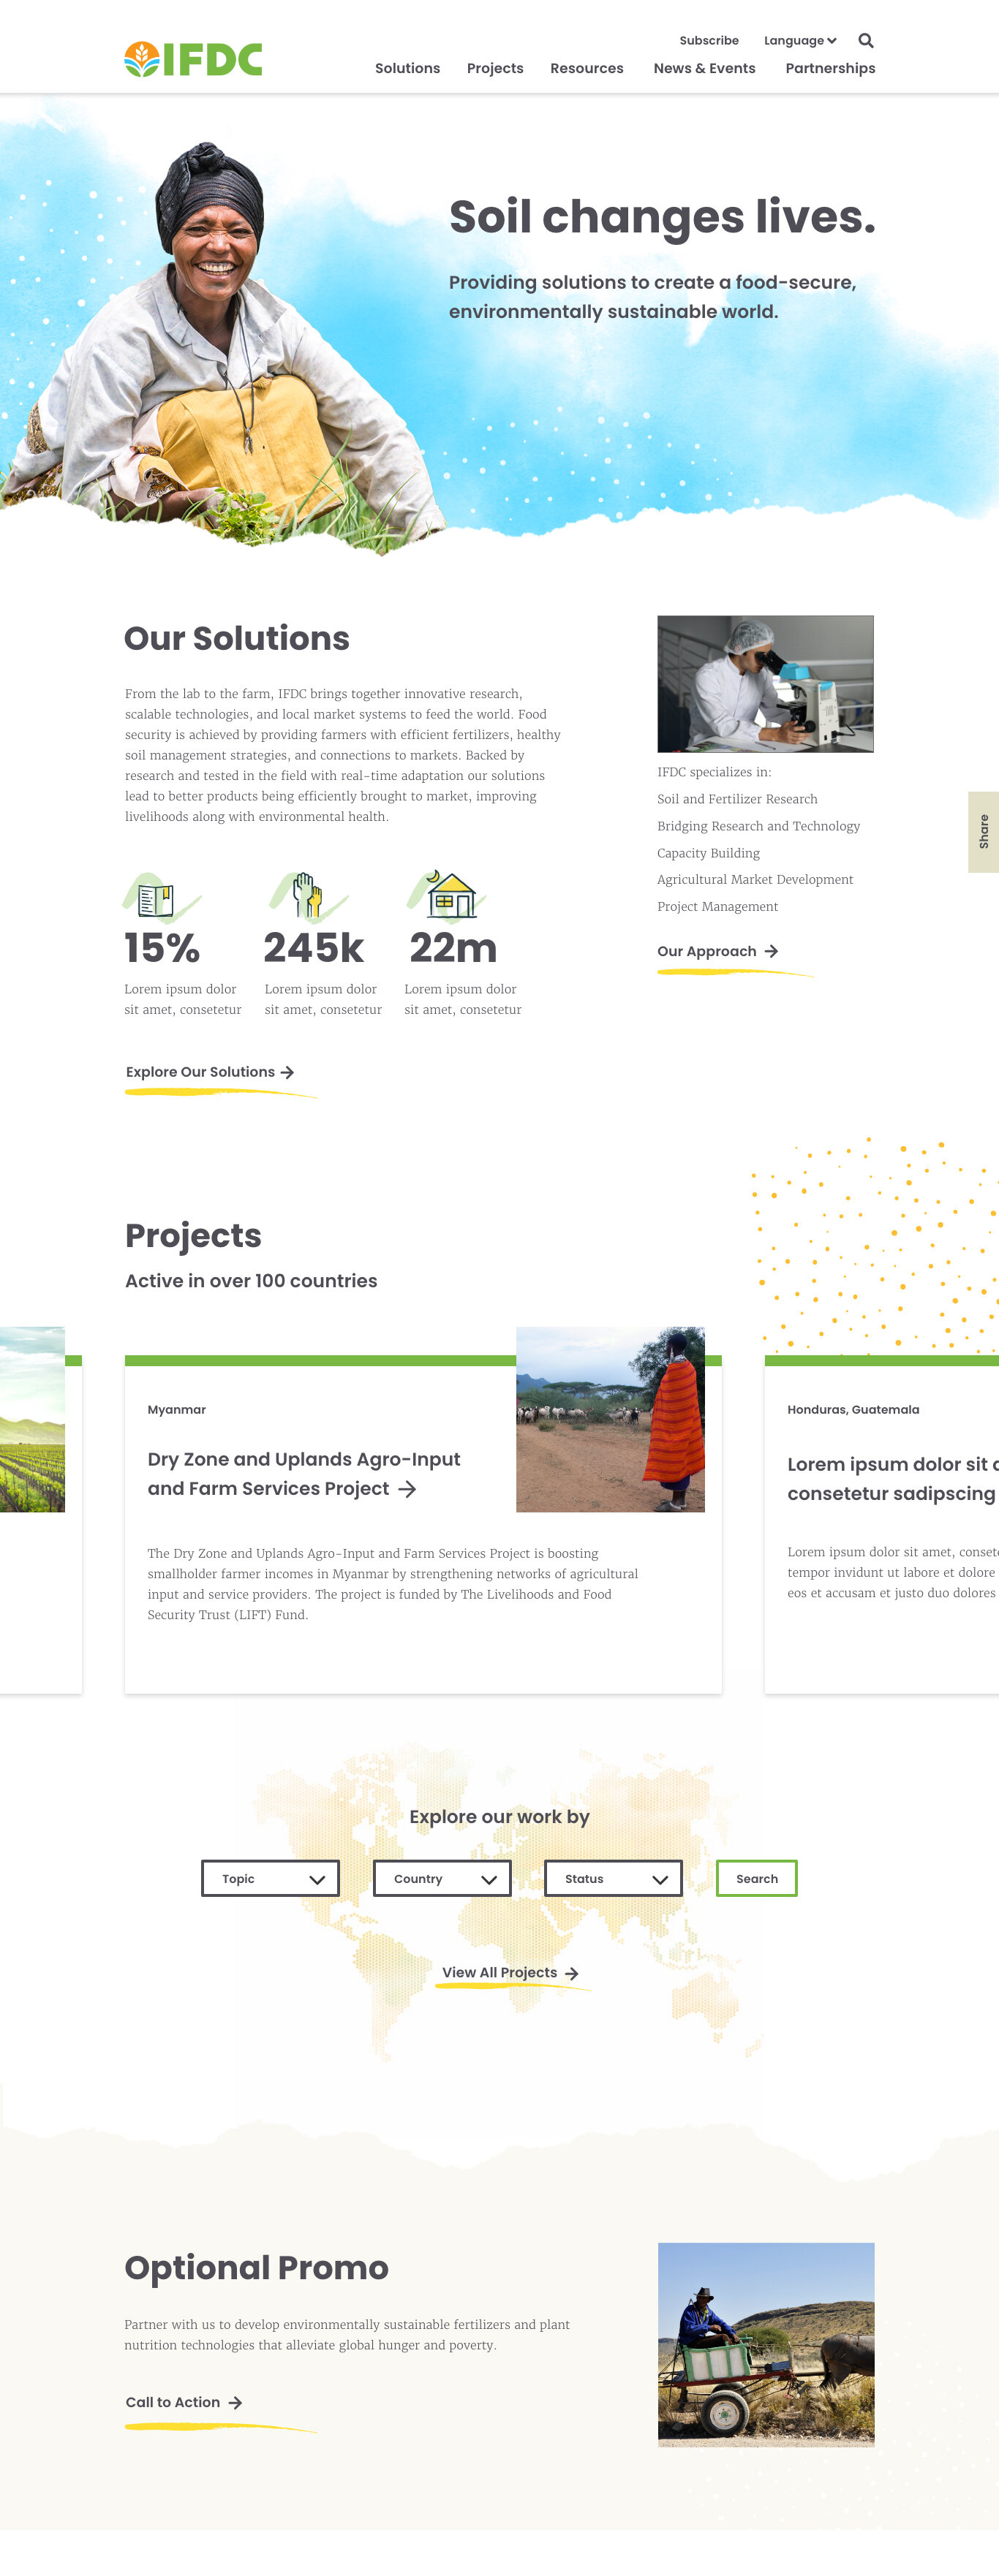Click the Myanmar project herder photo
This screenshot has width=999, height=2576.
tap(610, 1419)
